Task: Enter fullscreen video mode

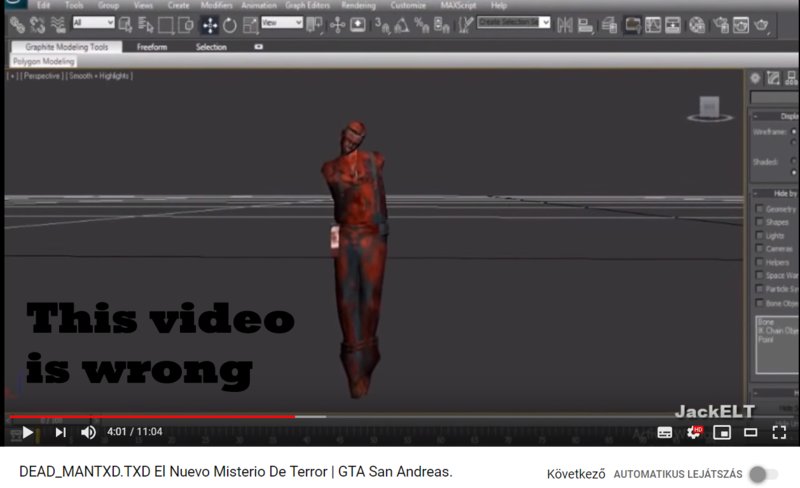Action: (x=779, y=432)
